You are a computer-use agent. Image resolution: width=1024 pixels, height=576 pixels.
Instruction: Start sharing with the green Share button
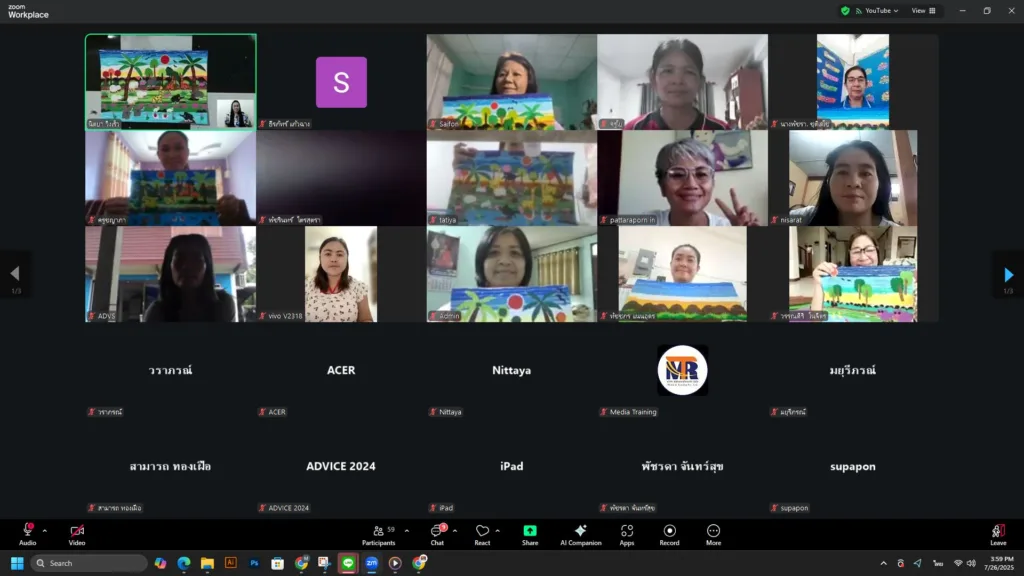(x=530, y=534)
